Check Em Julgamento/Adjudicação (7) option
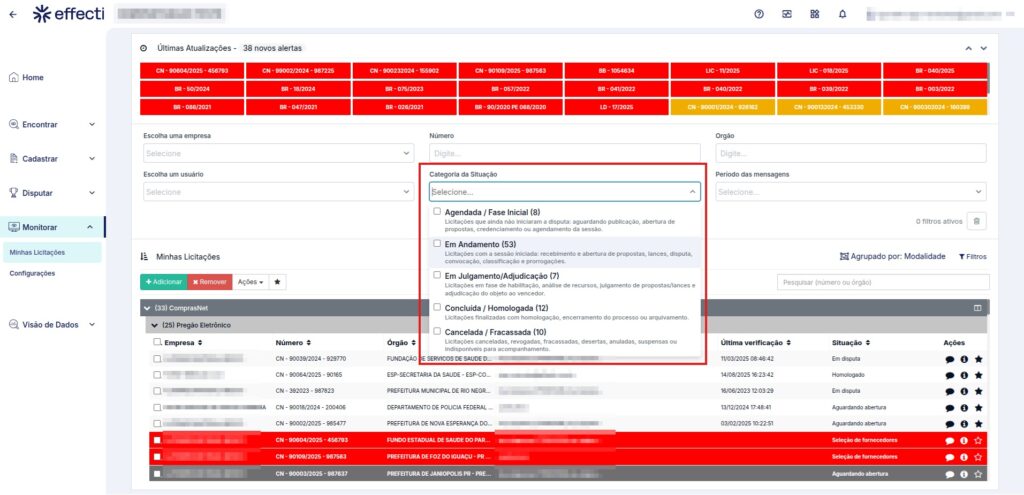1024x495 pixels. click(437, 275)
